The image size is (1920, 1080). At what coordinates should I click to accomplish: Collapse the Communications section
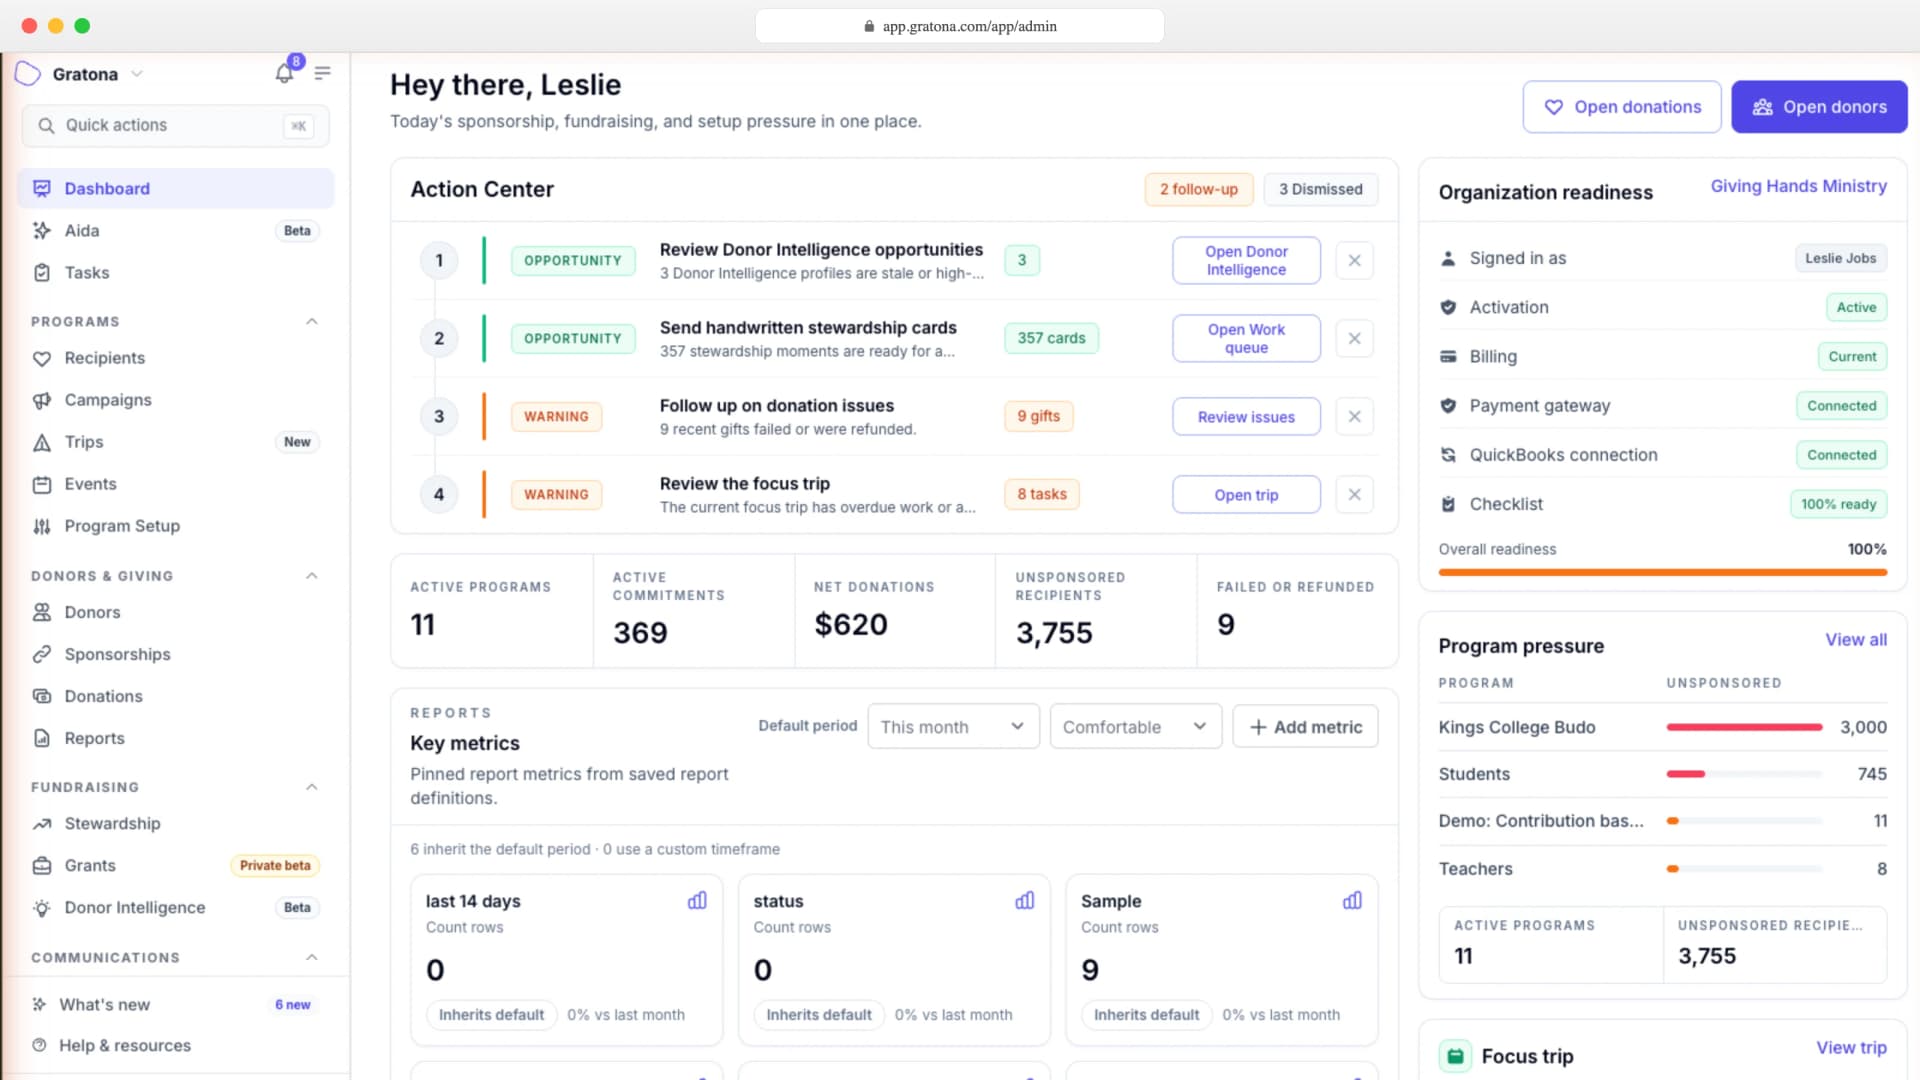pyautogui.click(x=311, y=957)
